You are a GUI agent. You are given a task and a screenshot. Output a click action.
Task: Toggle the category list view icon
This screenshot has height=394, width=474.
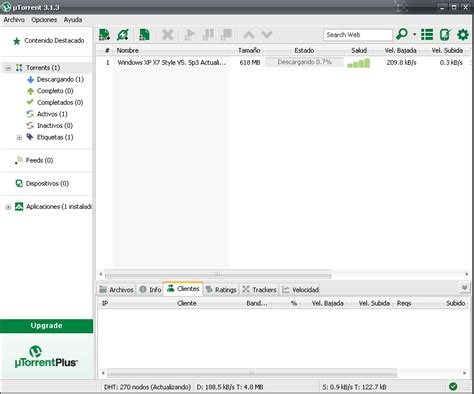click(427, 34)
